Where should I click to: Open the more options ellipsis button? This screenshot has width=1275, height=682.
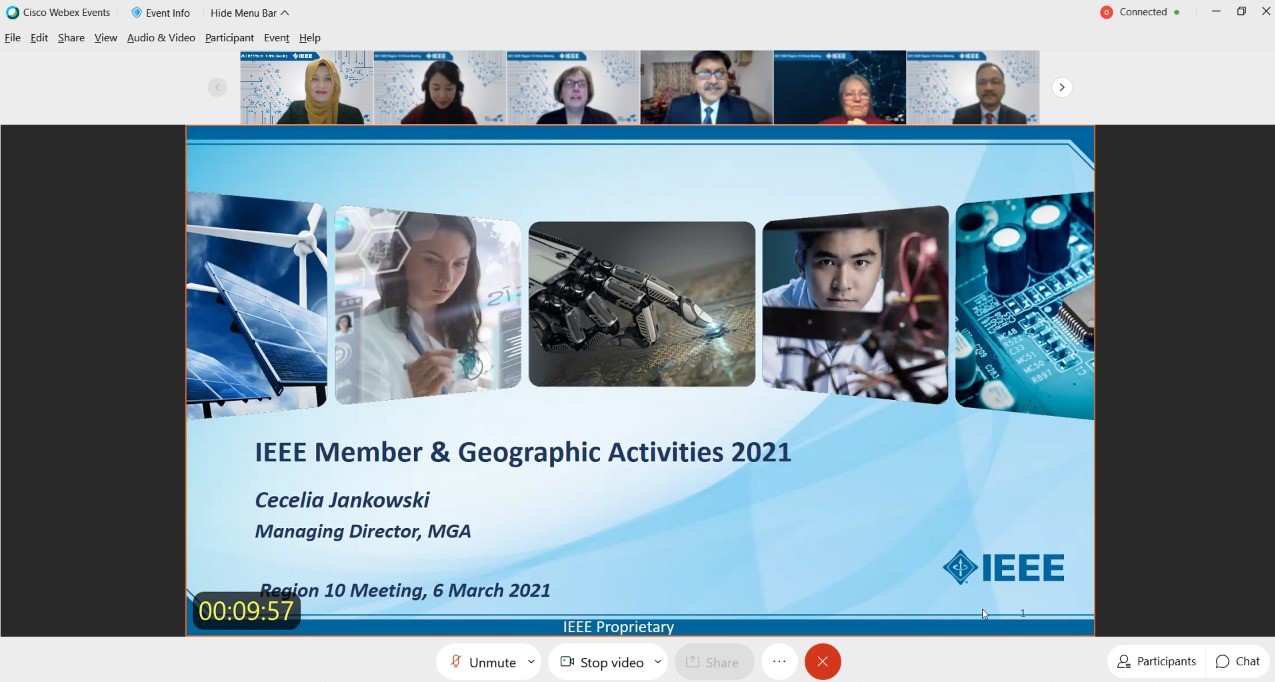point(779,662)
